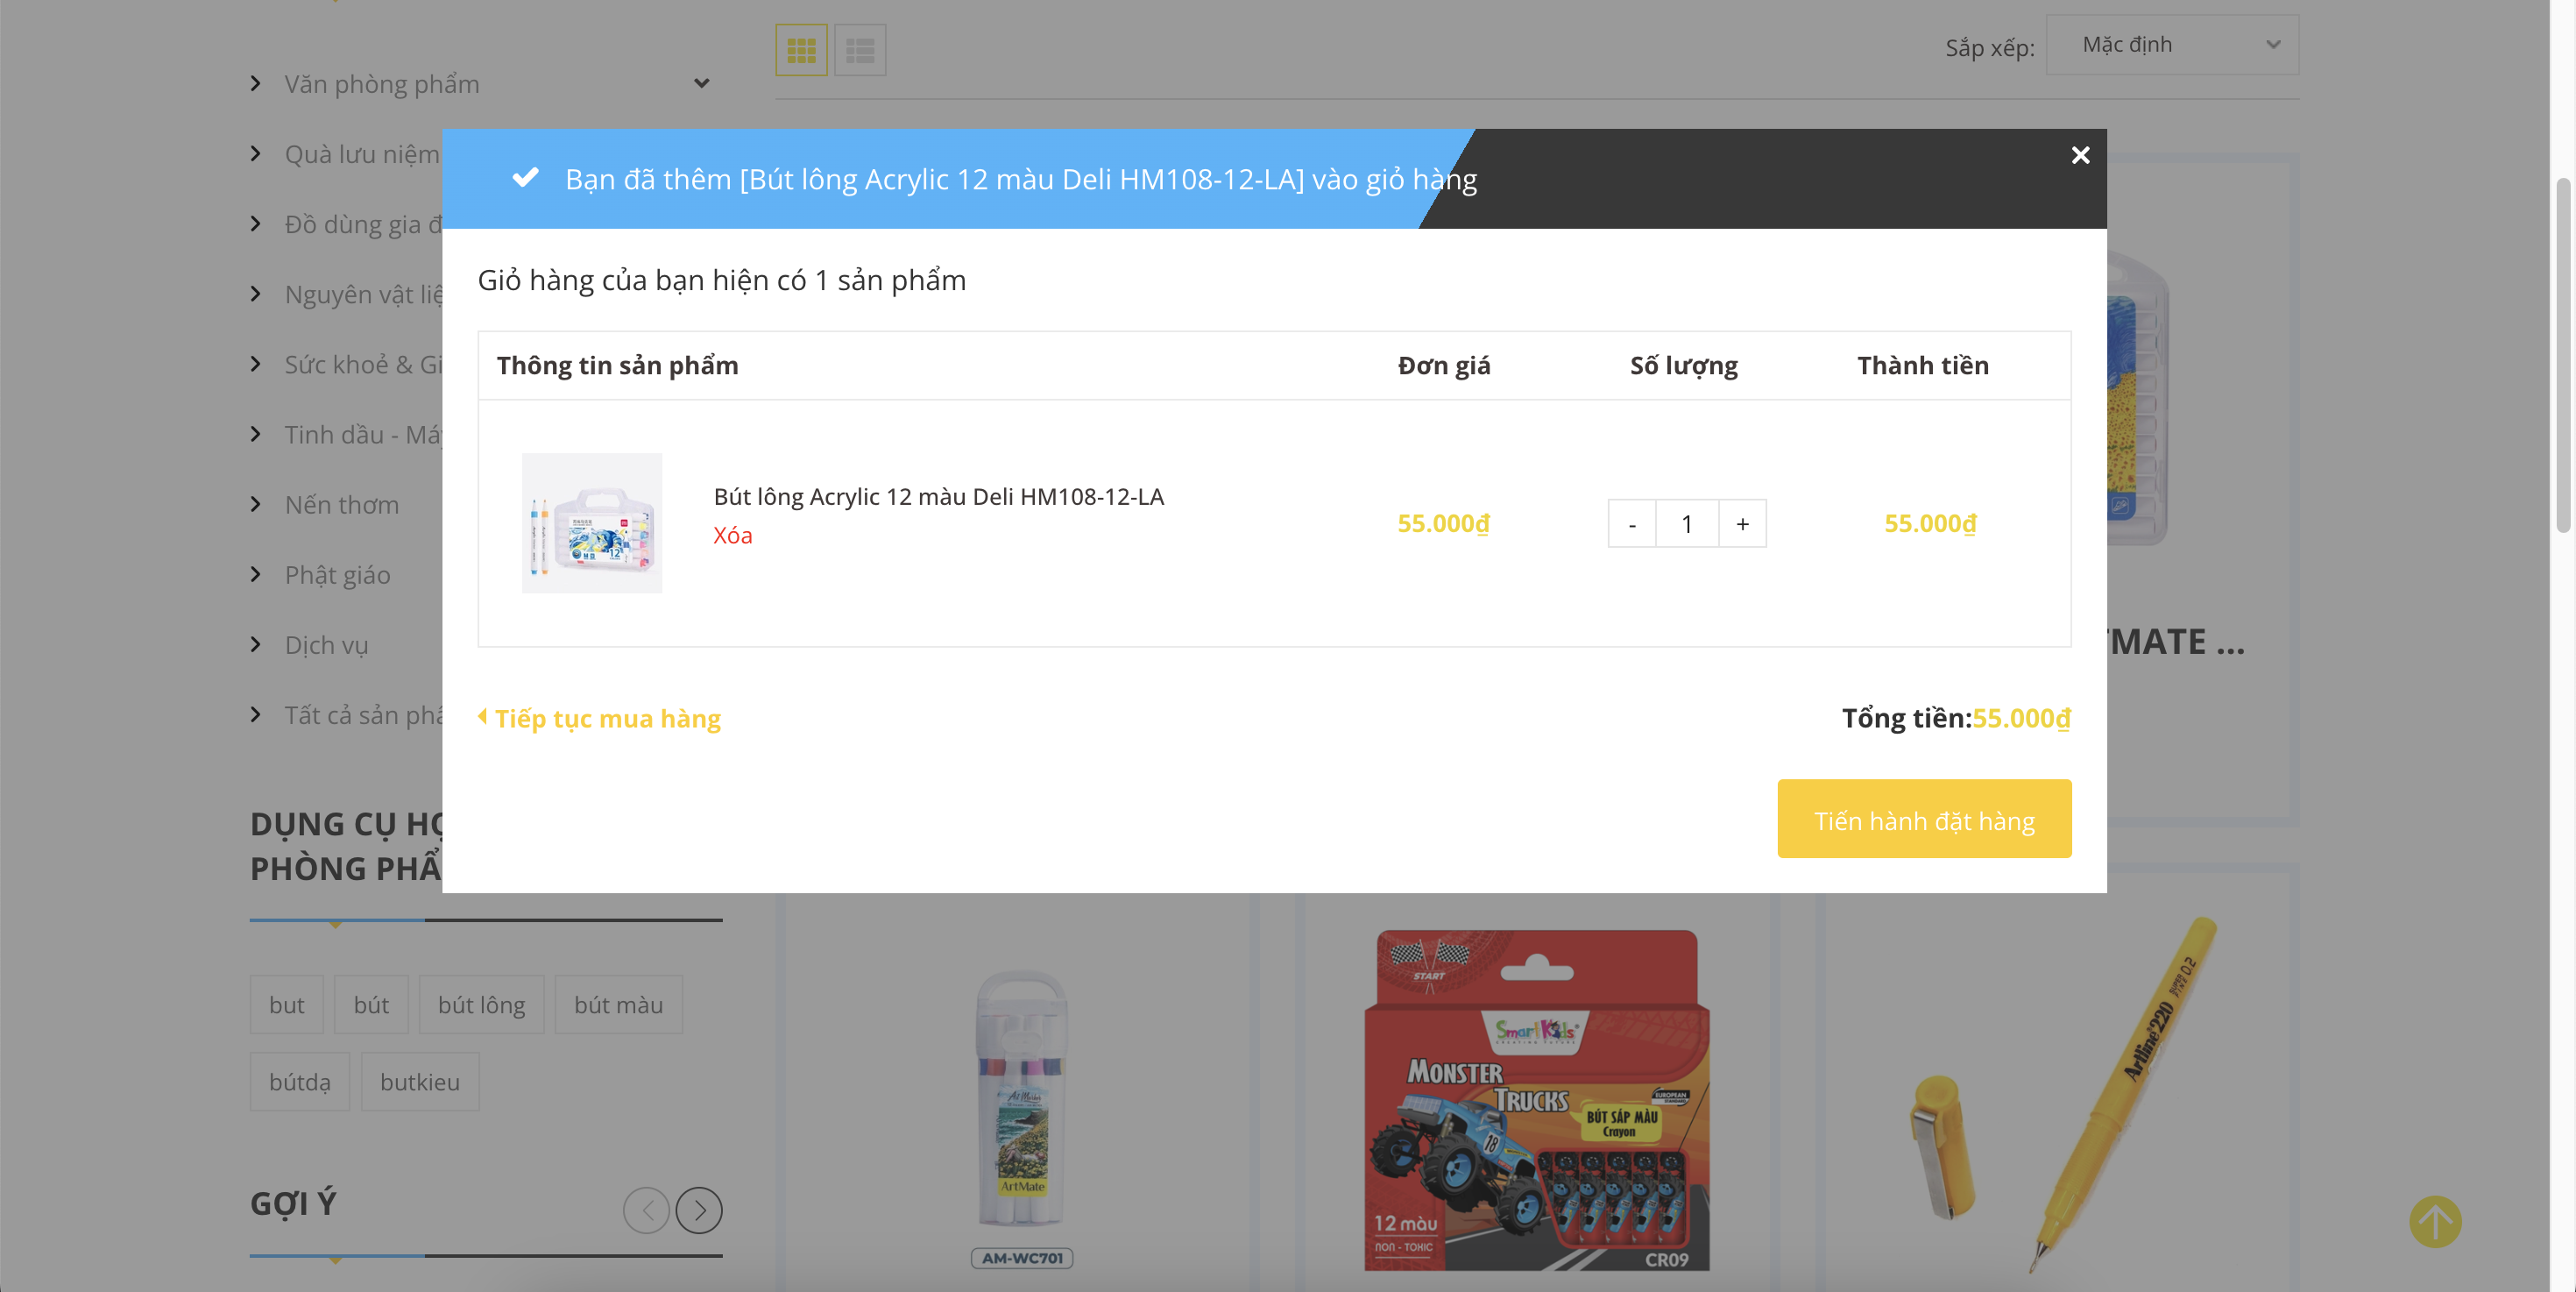The image size is (2576, 1292).
Task: Open the Phật giáo category
Action: [x=337, y=575]
